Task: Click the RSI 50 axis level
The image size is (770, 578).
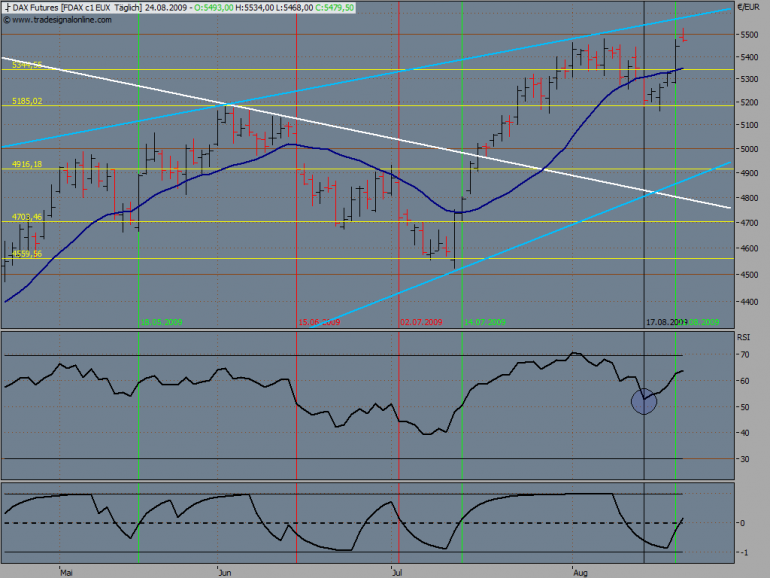Action: tap(745, 407)
